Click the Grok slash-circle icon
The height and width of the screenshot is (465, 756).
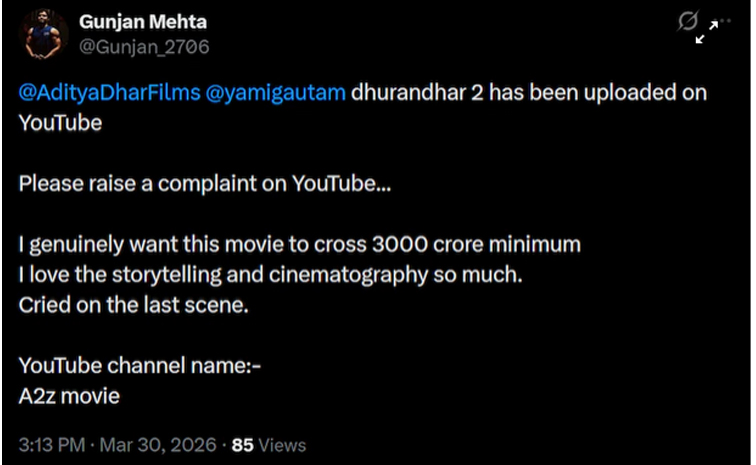coord(688,20)
